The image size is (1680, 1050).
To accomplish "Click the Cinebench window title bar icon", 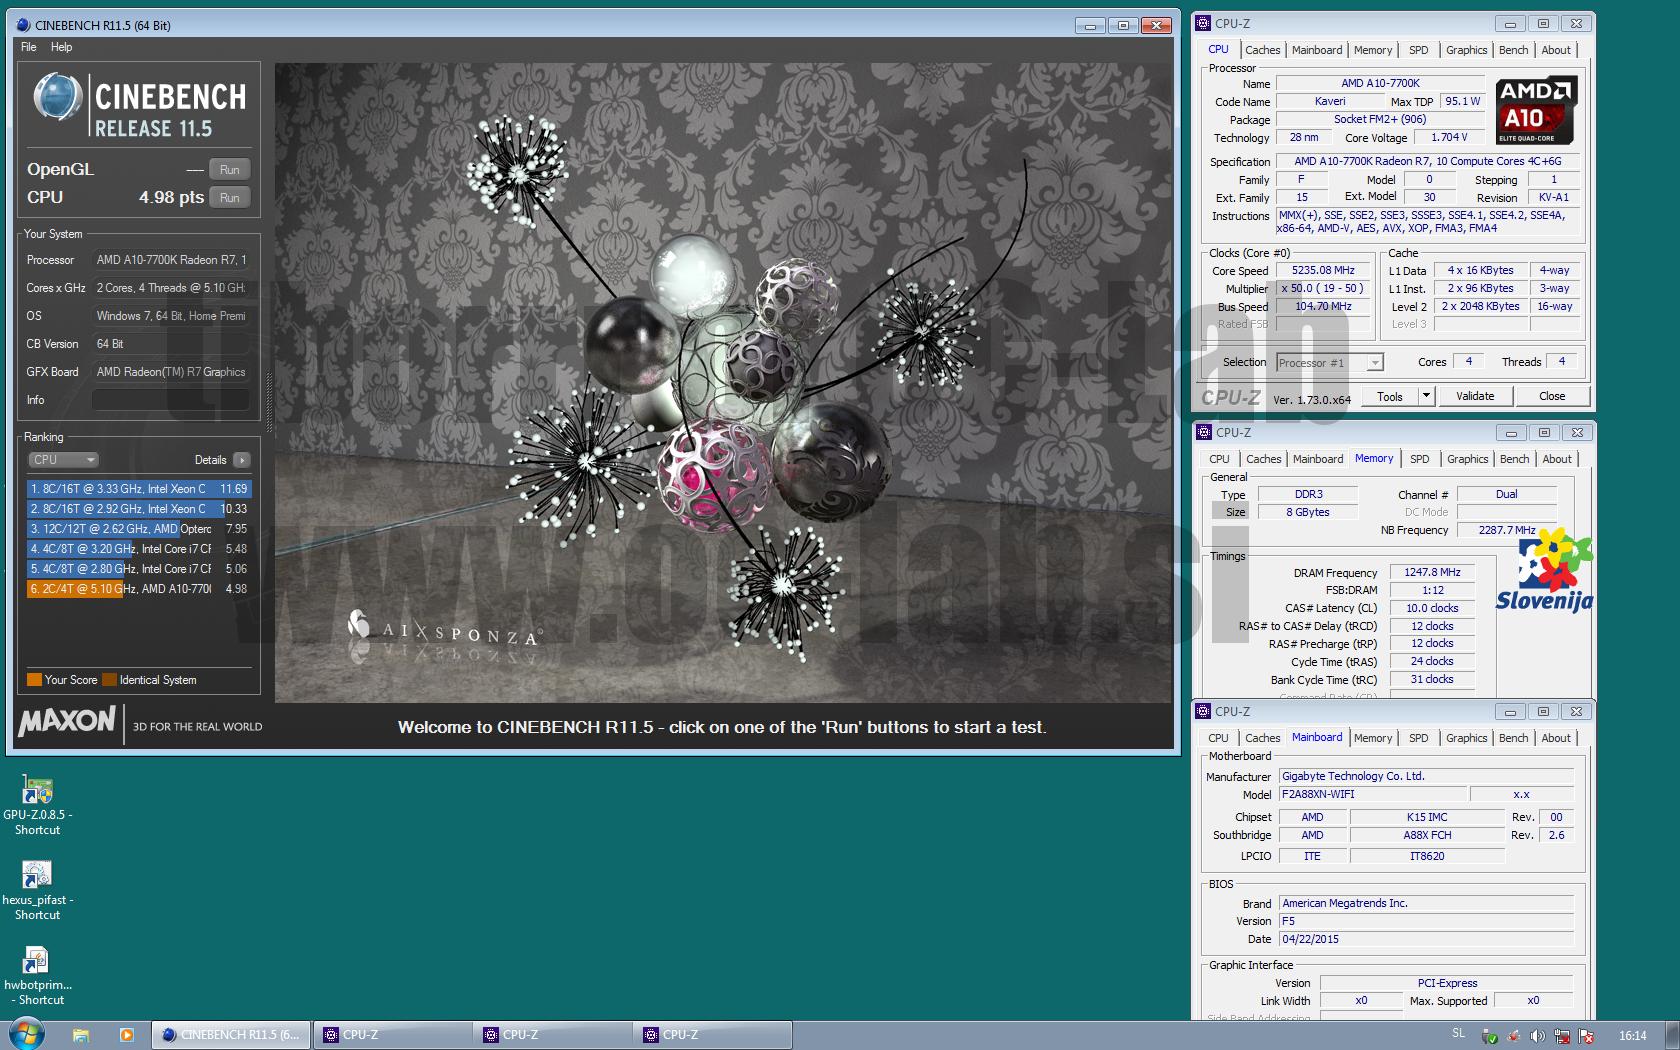I will (23, 25).
